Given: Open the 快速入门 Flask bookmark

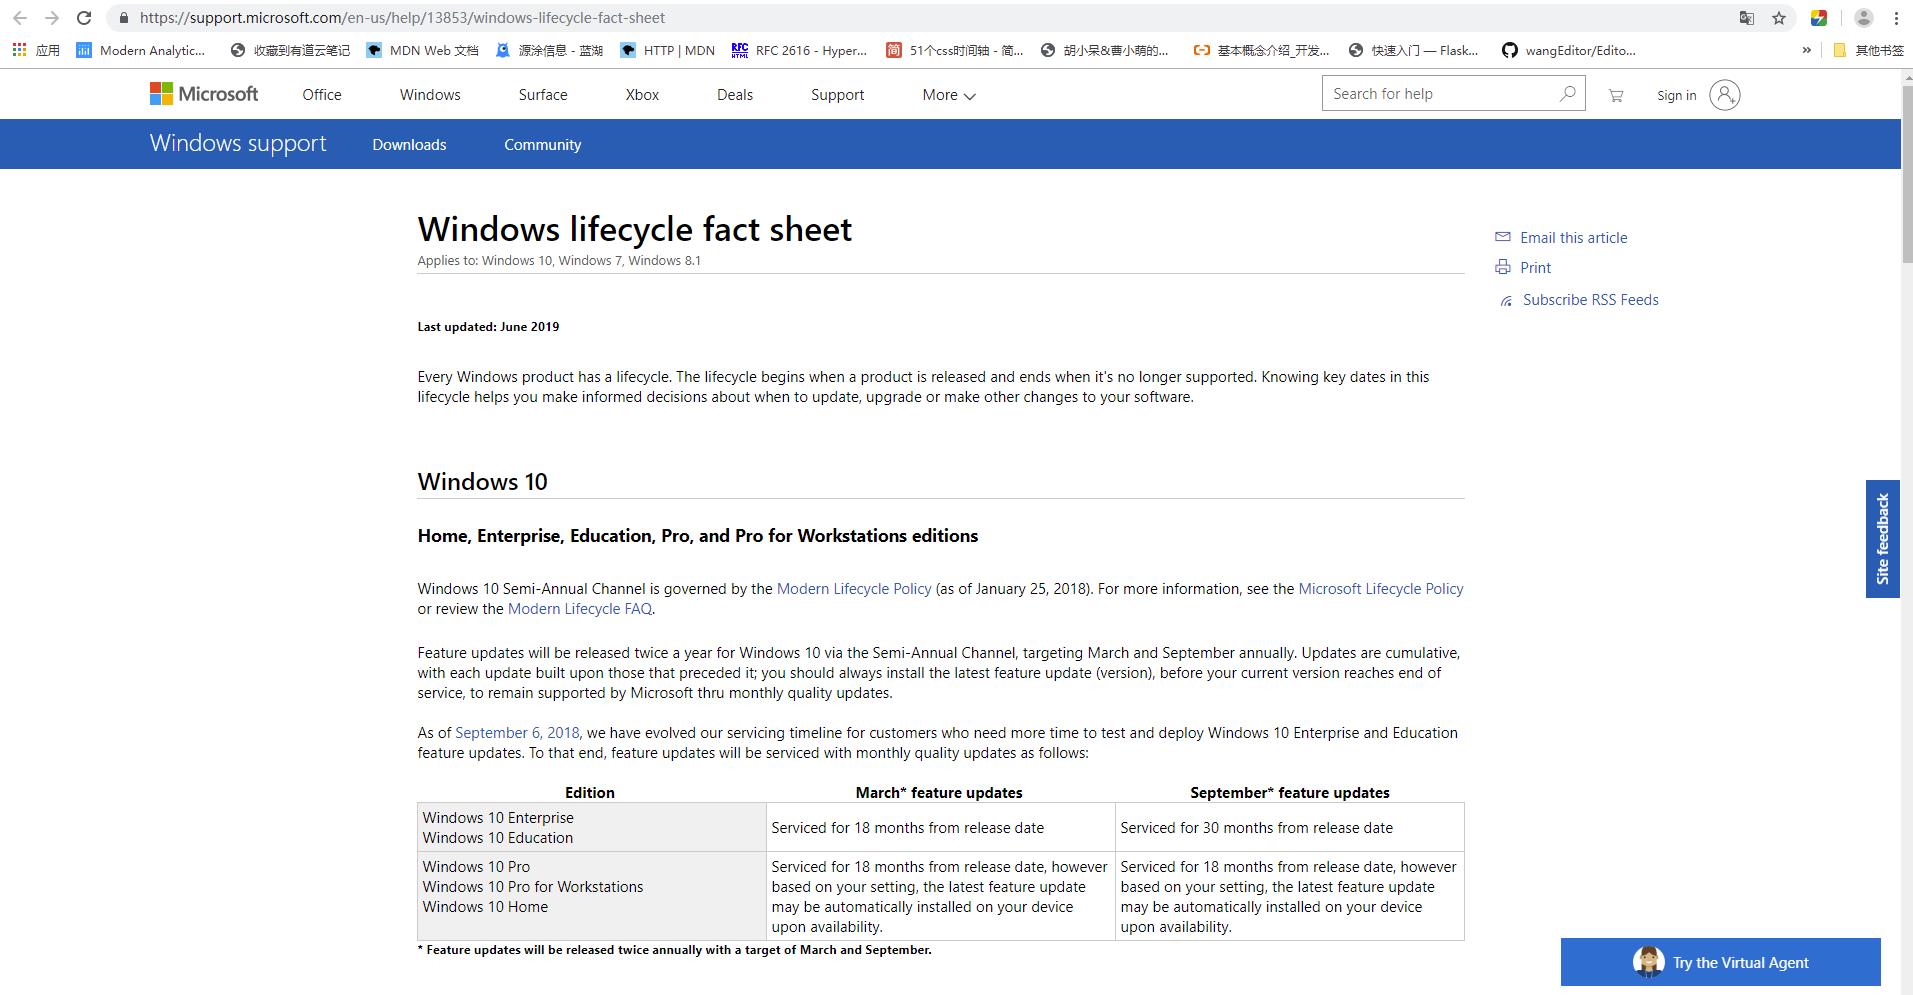Looking at the screenshot, I should (x=1413, y=50).
